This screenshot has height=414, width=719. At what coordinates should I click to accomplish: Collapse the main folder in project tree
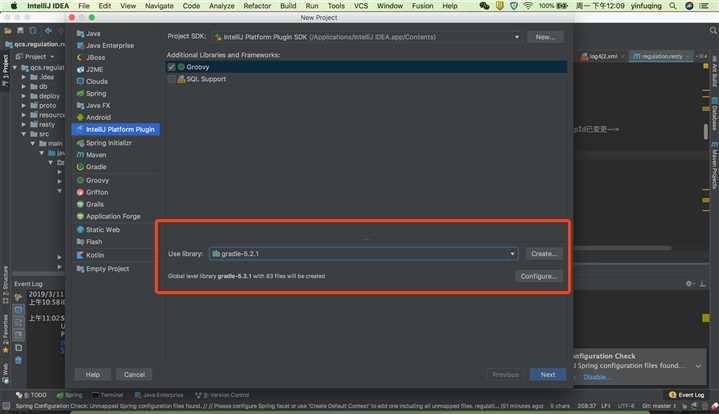pos(33,144)
